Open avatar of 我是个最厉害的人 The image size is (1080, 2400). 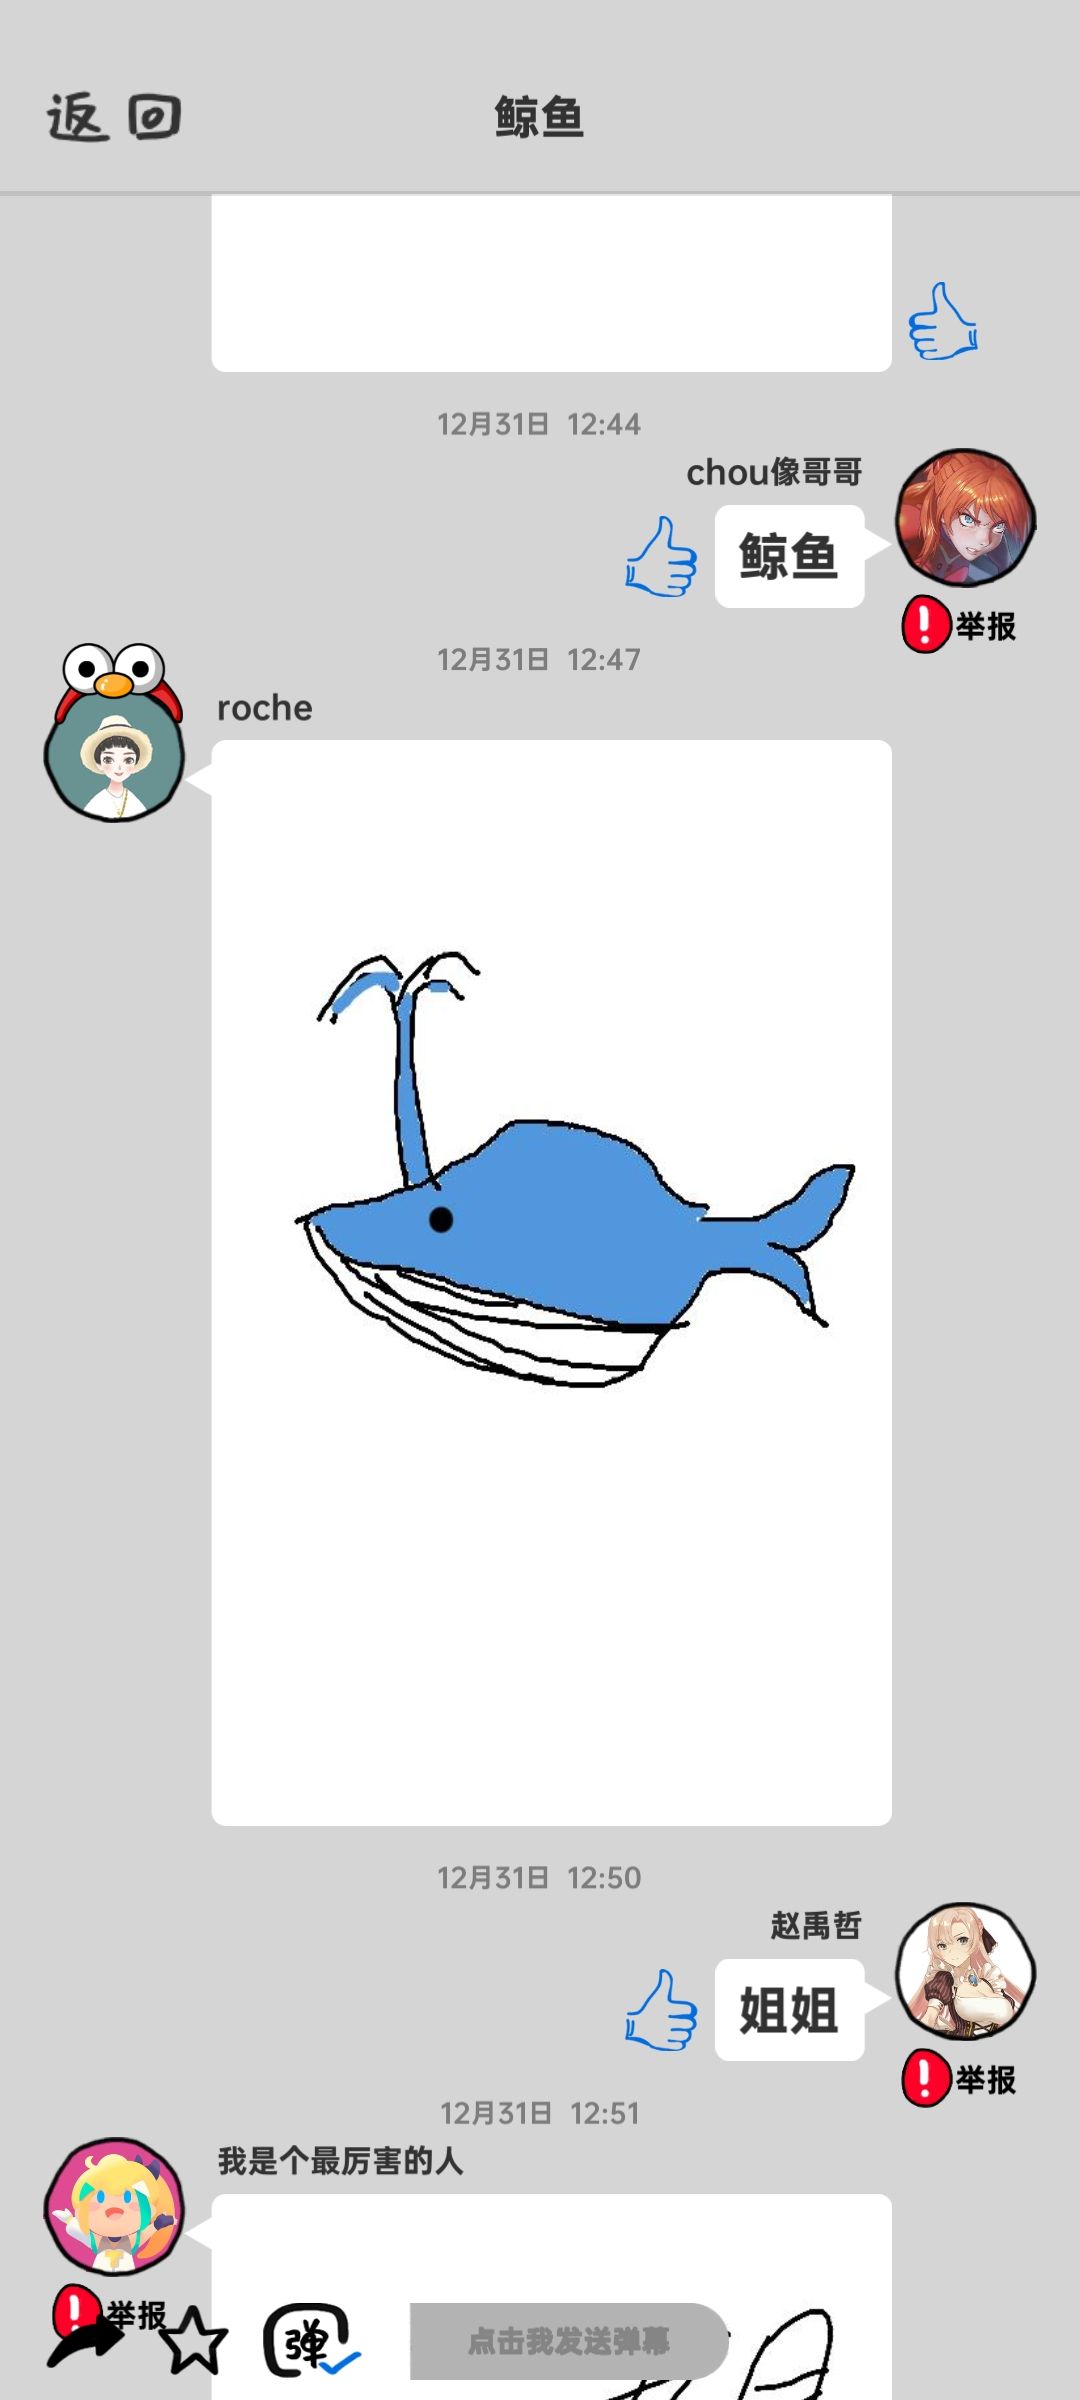(x=114, y=2208)
